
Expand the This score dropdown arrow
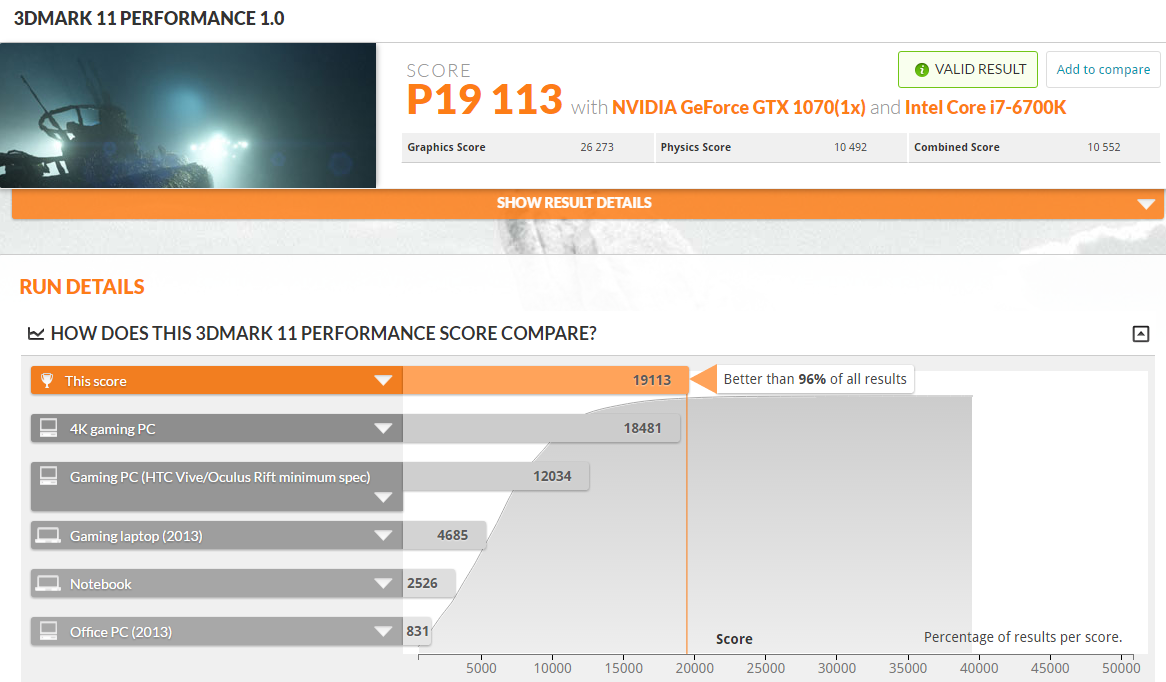pyautogui.click(x=383, y=381)
